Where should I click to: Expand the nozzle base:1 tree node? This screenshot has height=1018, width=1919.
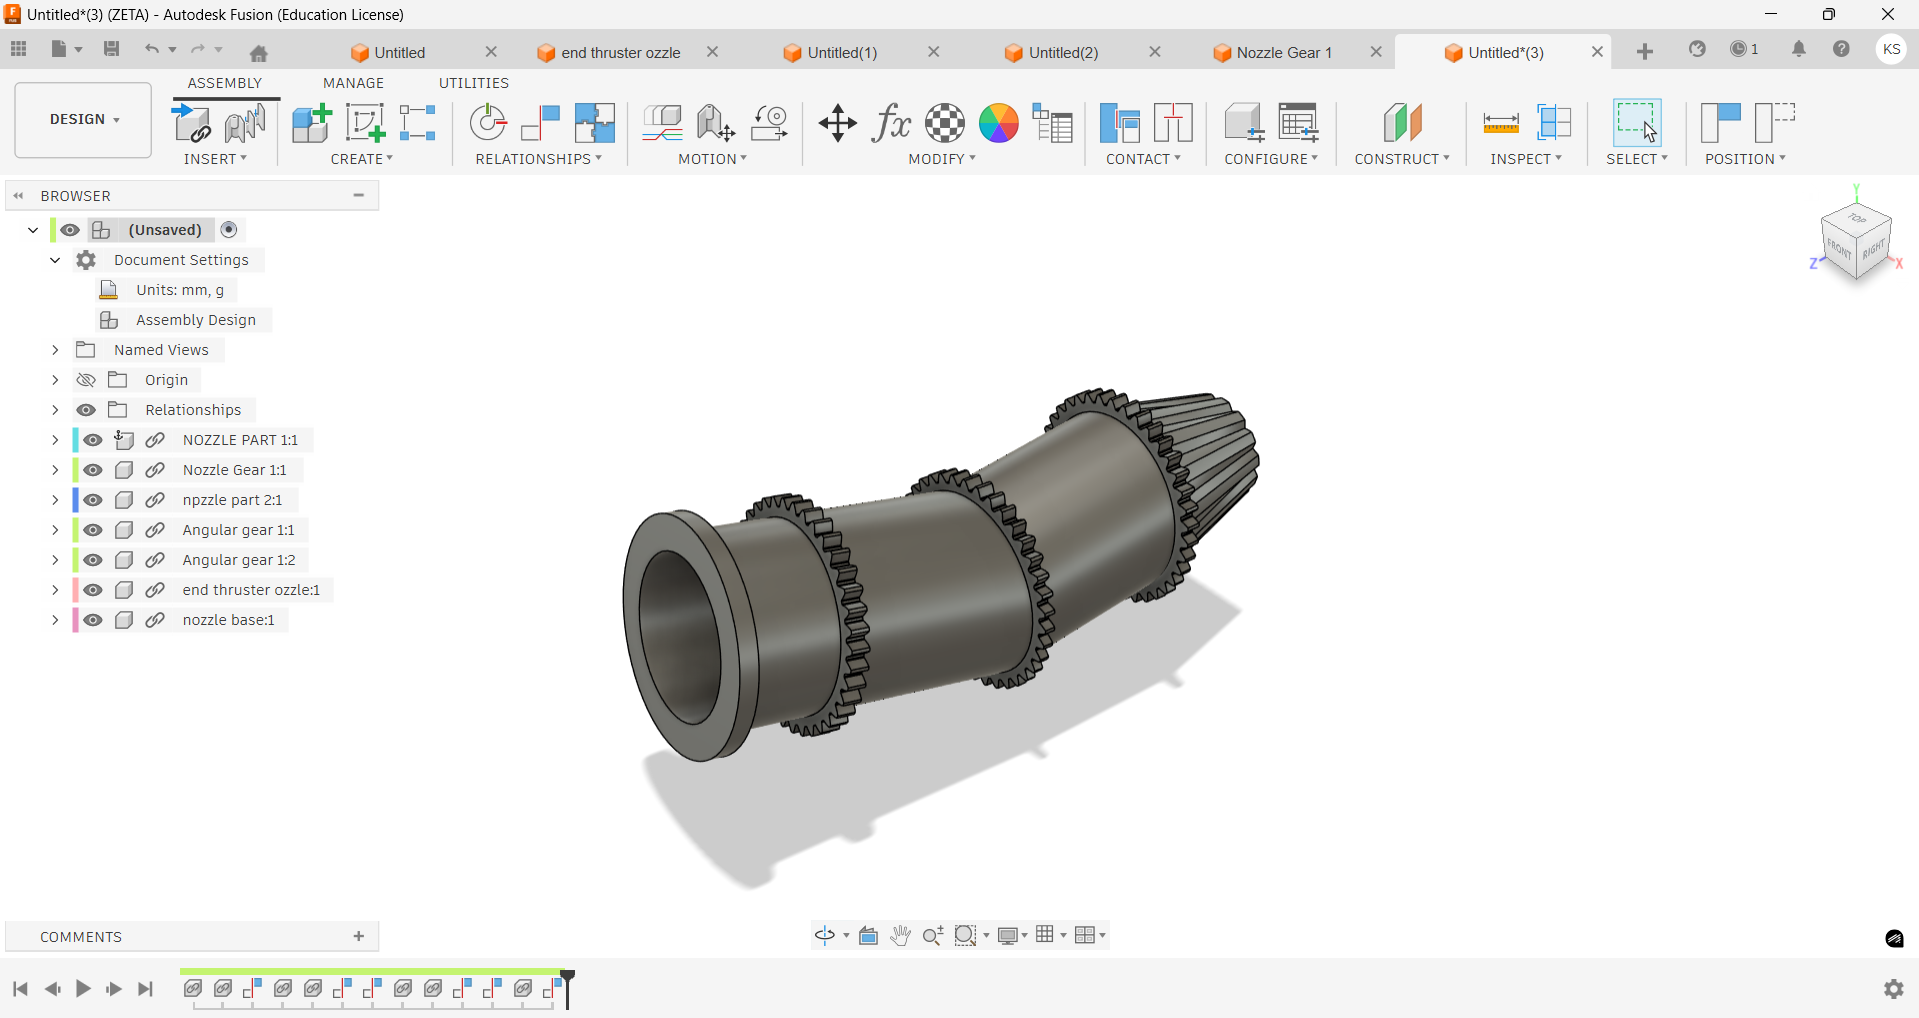pos(55,620)
